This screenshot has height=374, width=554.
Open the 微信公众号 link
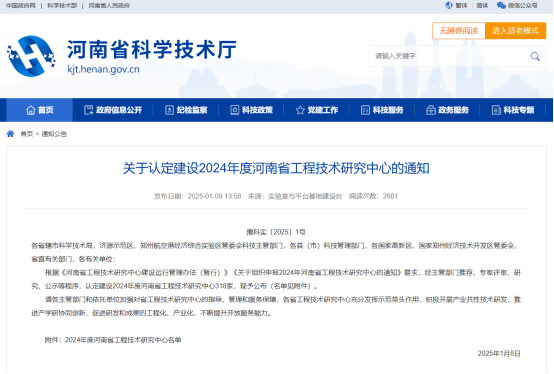coord(523,5)
